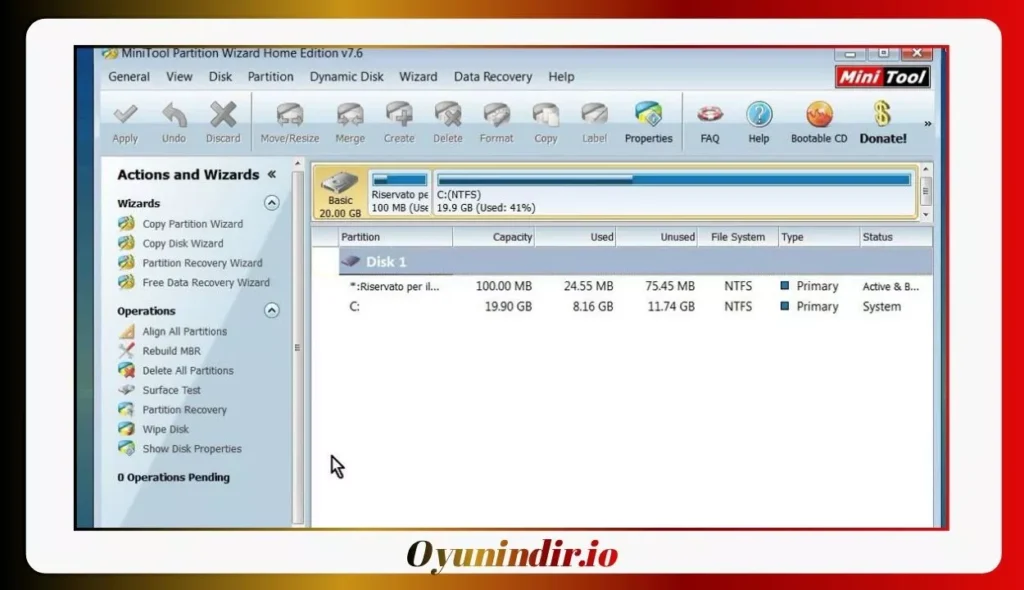Collapse the Operations section
1024x590 pixels.
tap(272, 310)
